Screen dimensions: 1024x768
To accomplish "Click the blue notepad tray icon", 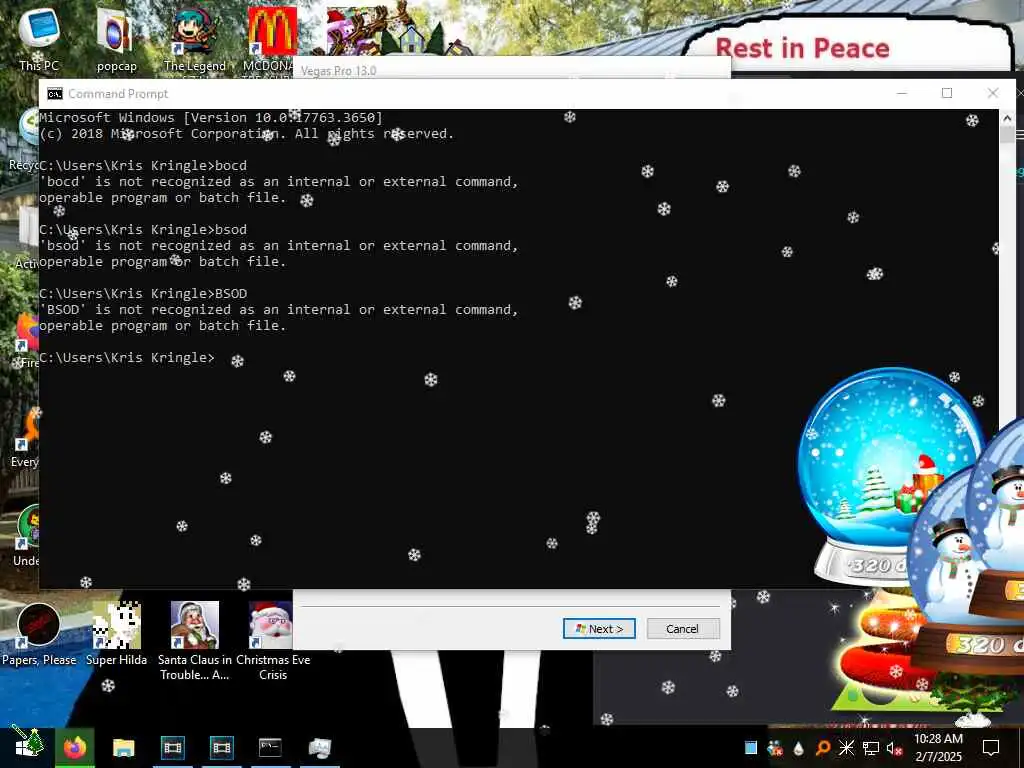I will (x=751, y=748).
